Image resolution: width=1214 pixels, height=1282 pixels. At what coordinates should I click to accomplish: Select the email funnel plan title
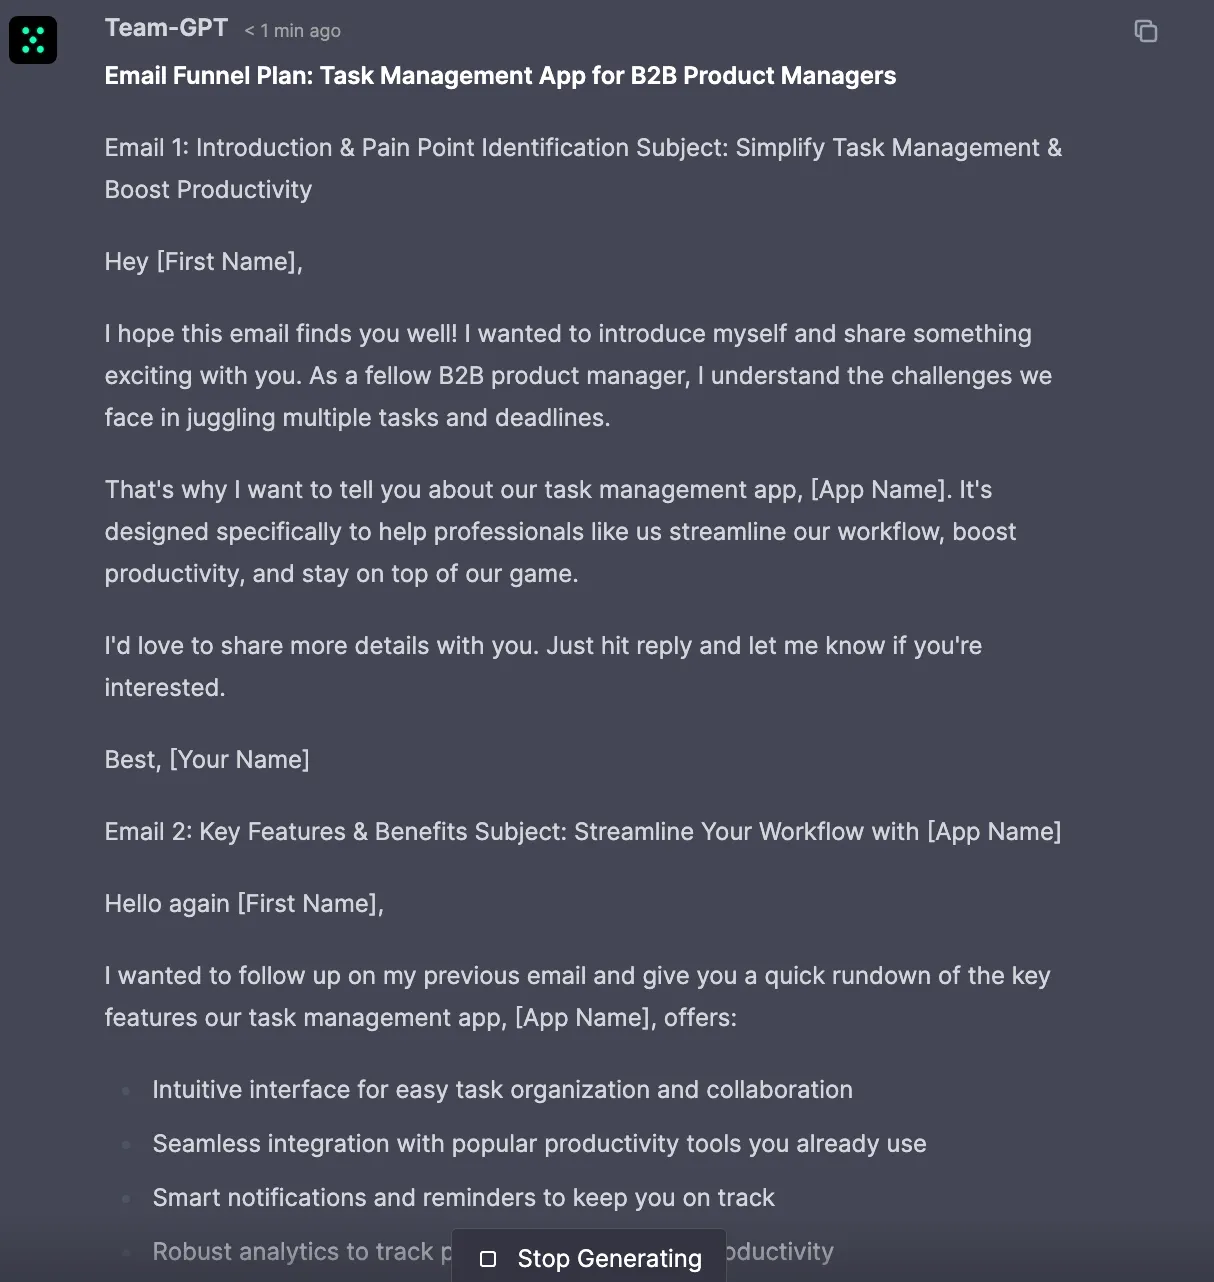[500, 75]
